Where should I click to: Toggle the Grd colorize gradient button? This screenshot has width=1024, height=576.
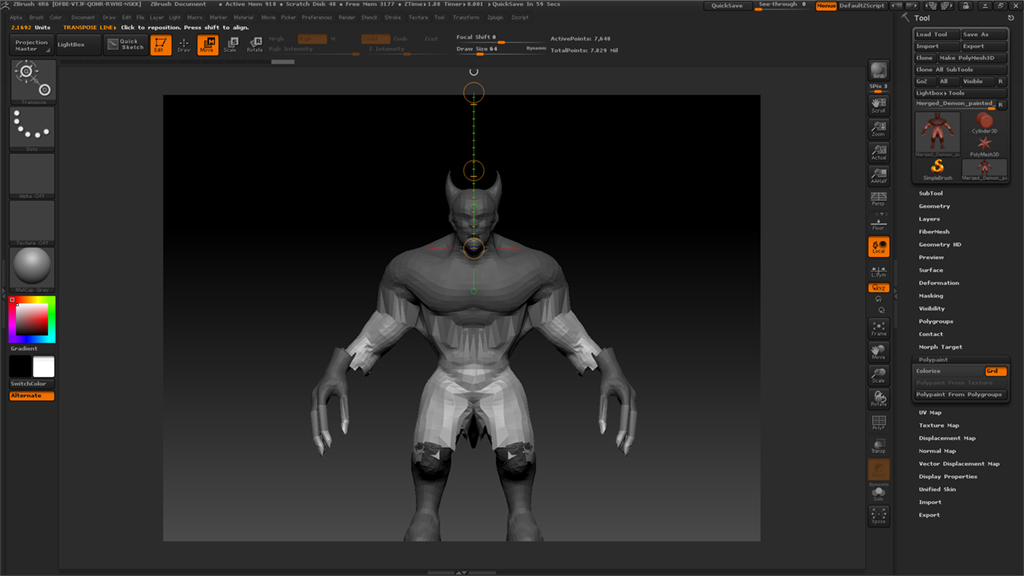click(x=994, y=371)
